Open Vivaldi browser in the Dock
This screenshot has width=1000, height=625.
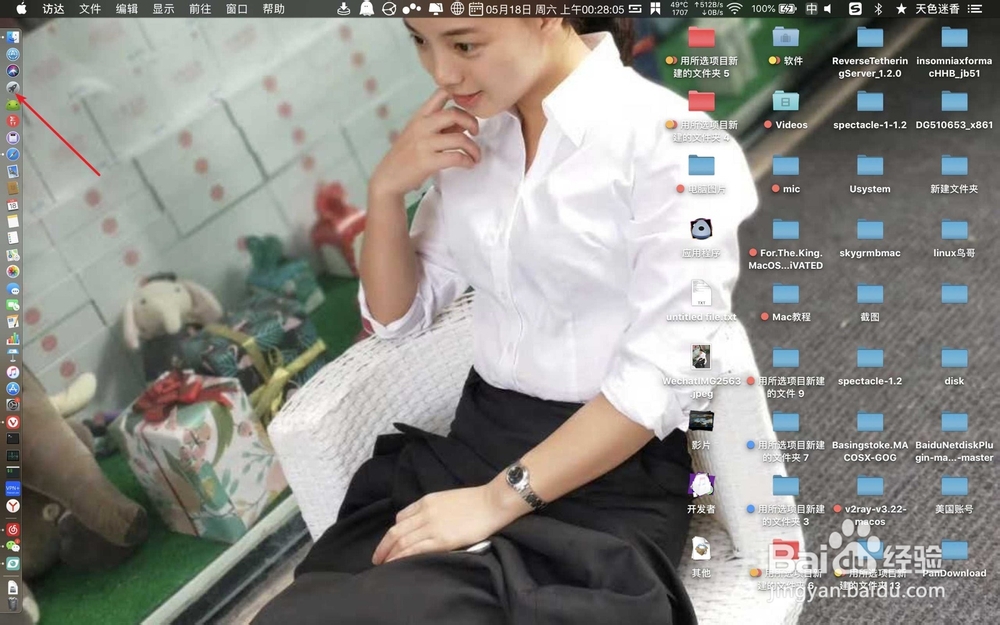click(12, 422)
